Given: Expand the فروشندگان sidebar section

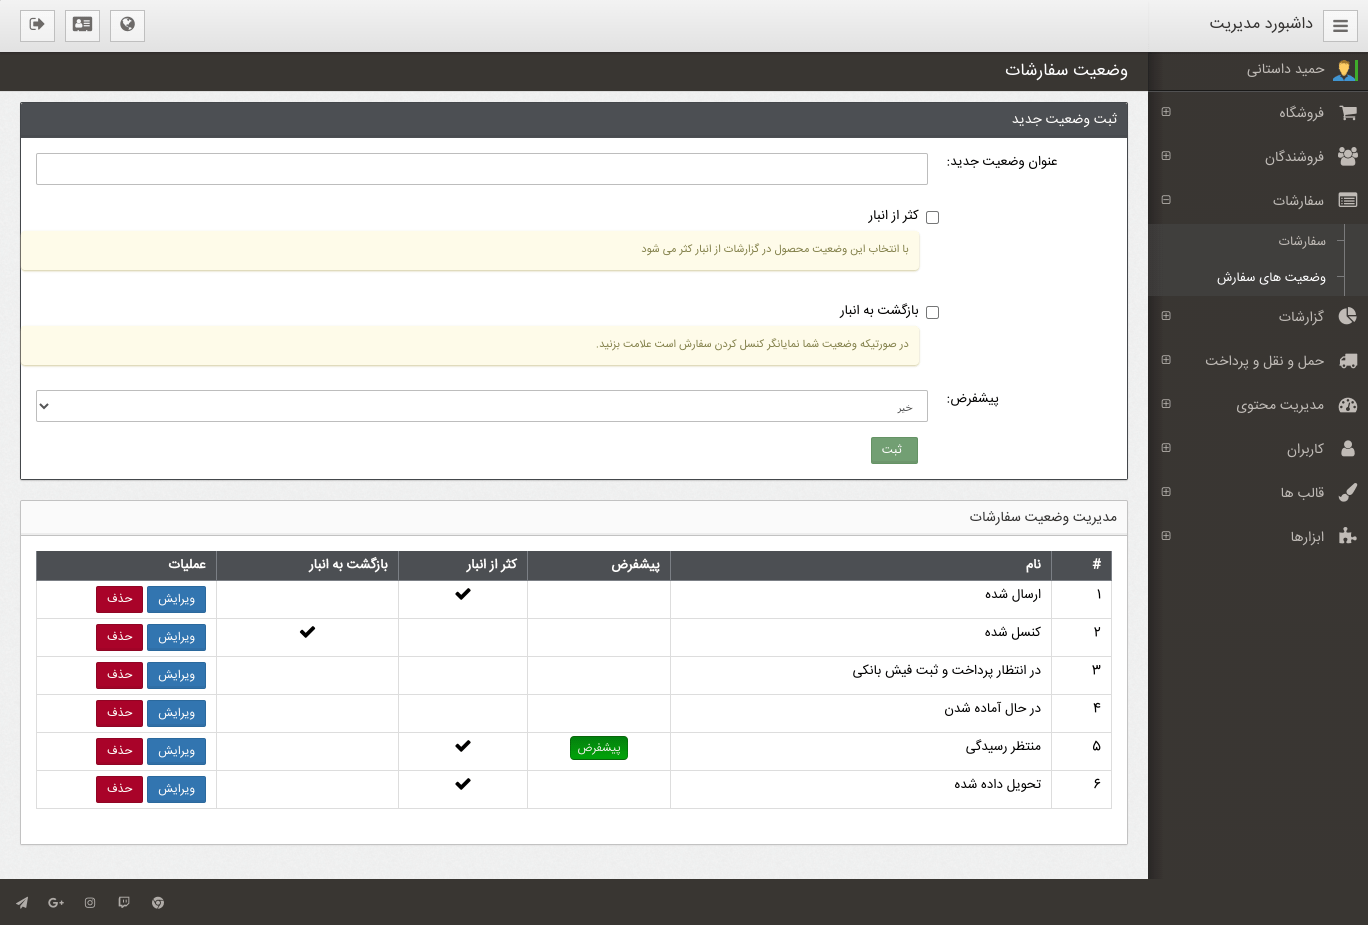Looking at the screenshot, I should tap(1166, 156).
